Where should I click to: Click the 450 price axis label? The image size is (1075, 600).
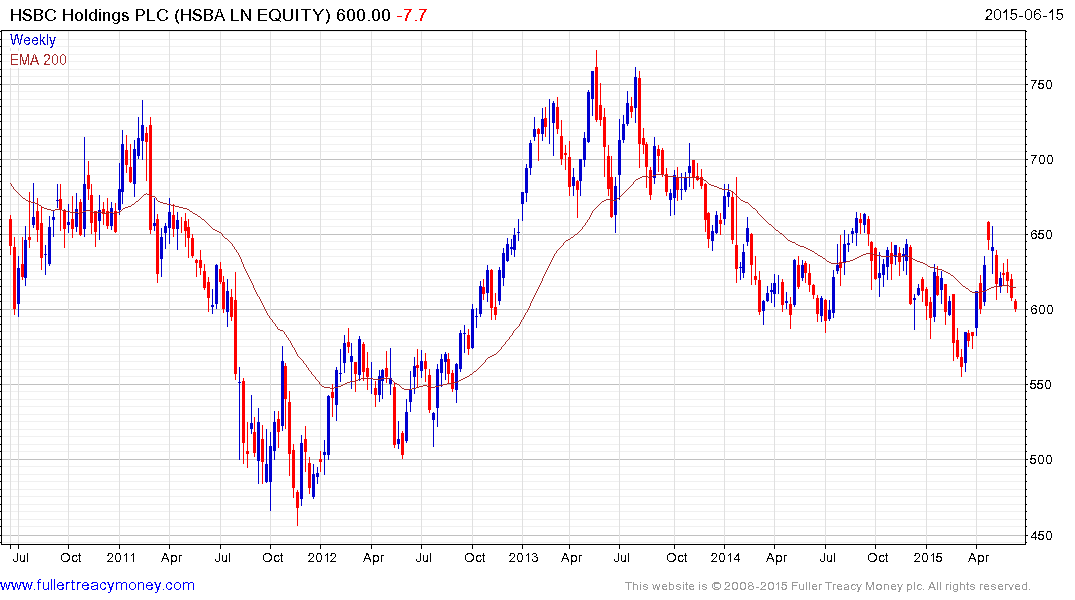1041,535
